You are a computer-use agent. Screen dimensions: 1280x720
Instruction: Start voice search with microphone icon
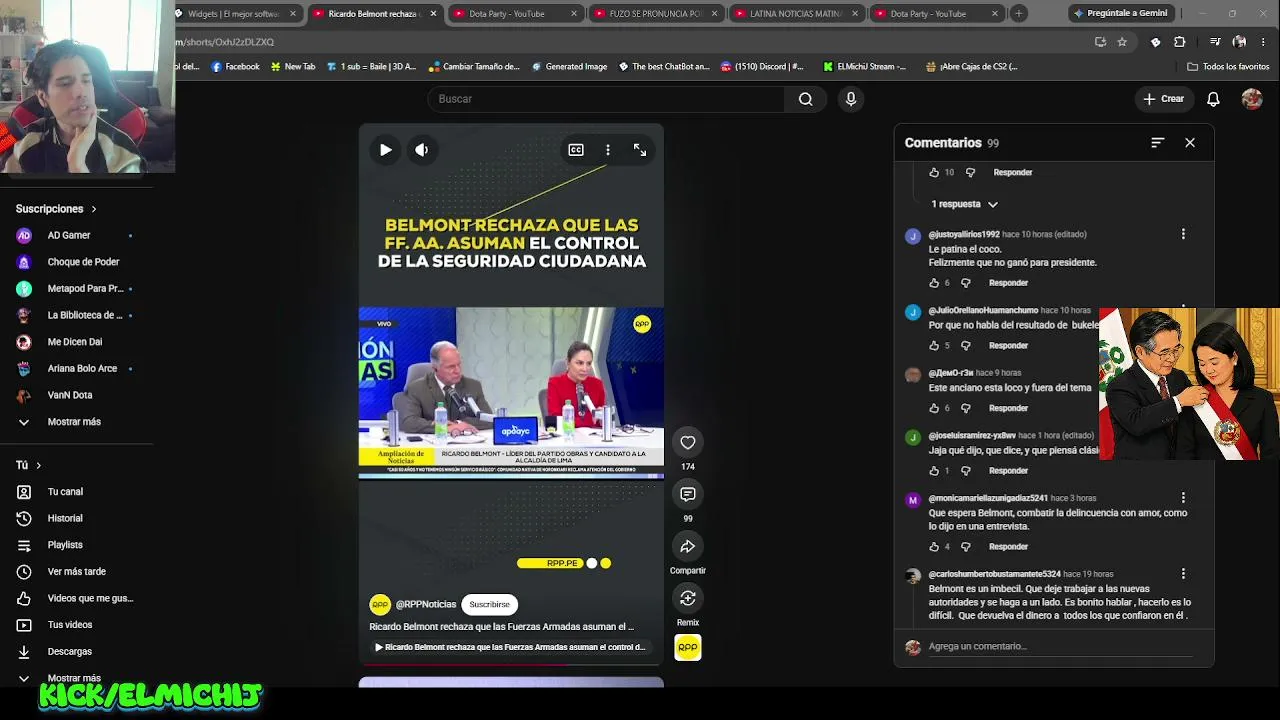[851, 99]
